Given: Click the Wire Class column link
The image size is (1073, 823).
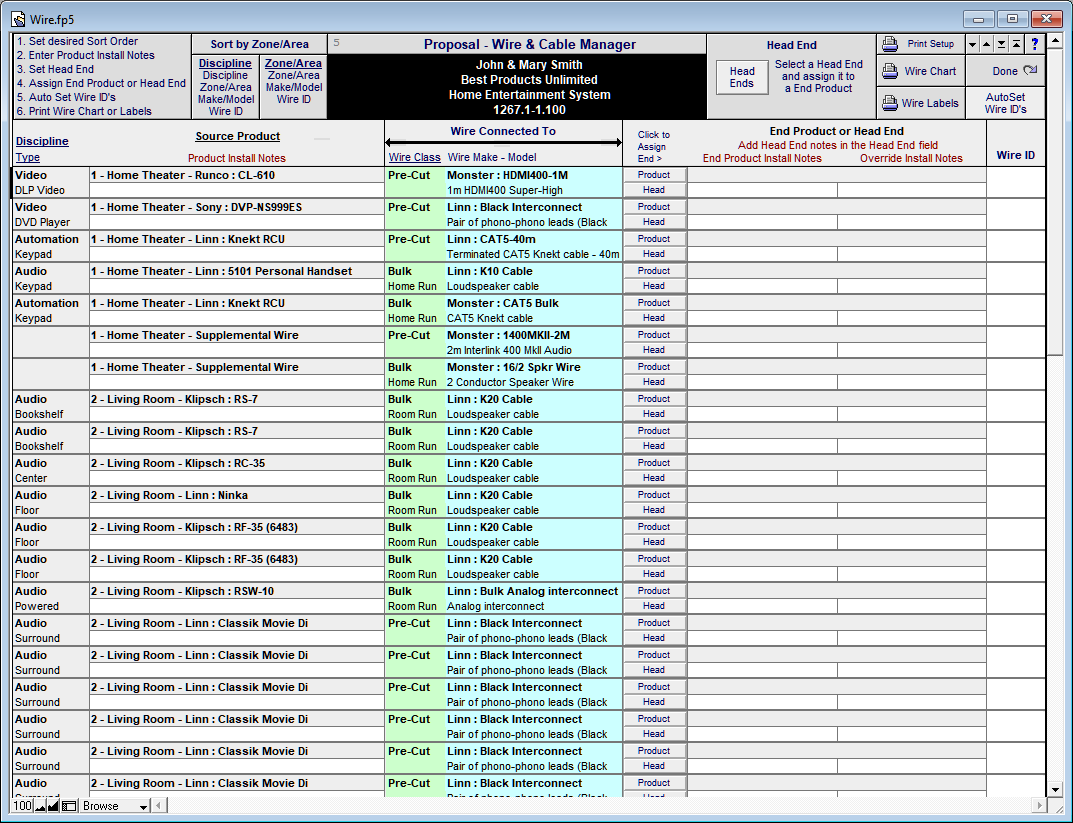Looking at the screenshot, I should (415, 157).
